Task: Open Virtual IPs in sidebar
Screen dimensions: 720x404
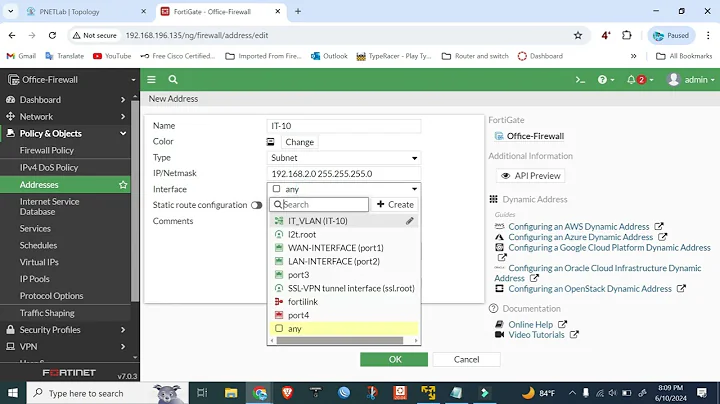Action: click(39, 262)
